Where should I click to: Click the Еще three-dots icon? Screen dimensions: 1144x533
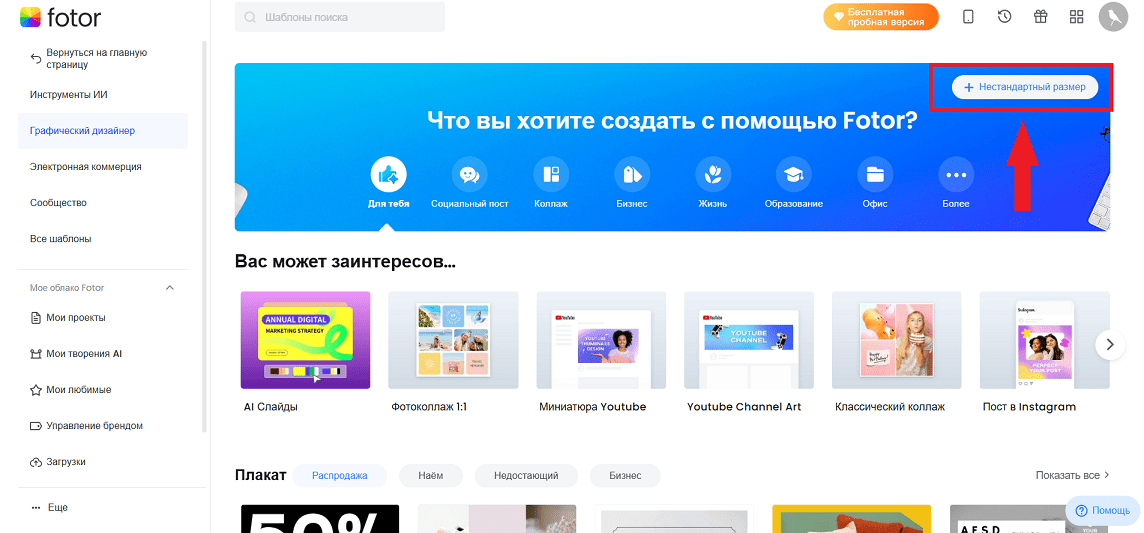[36, 507]
